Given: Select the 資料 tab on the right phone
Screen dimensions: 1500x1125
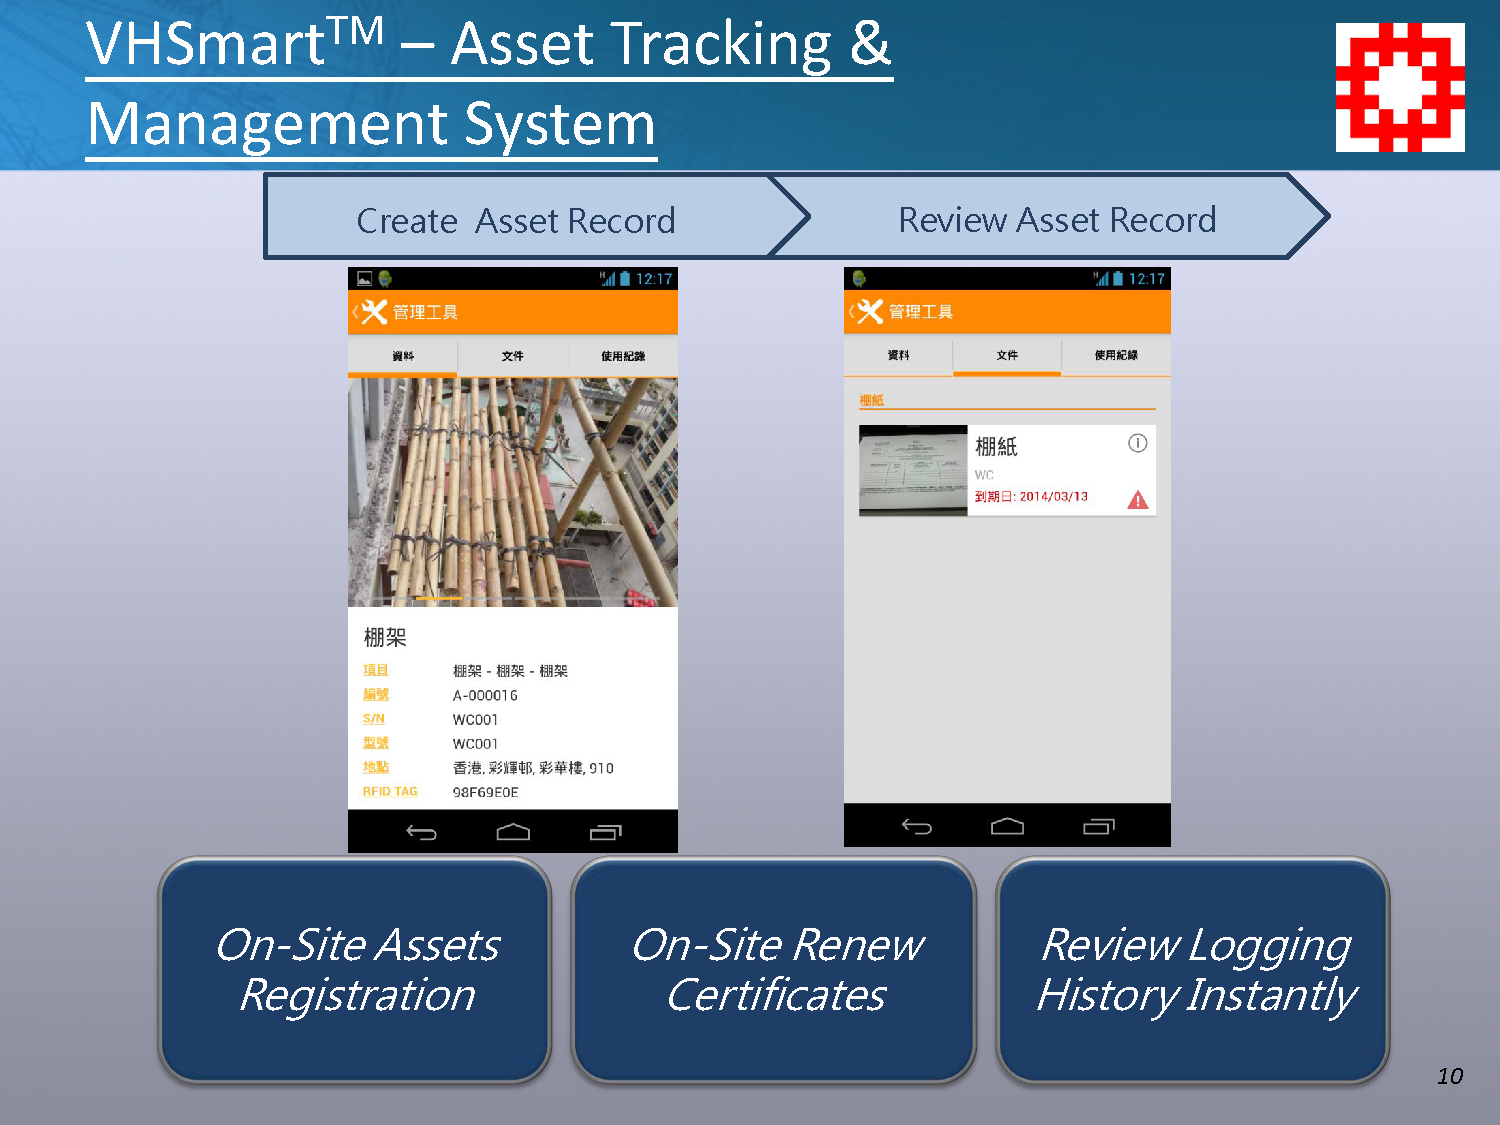Looking at the screenshot, I should [x=898, y=356].
